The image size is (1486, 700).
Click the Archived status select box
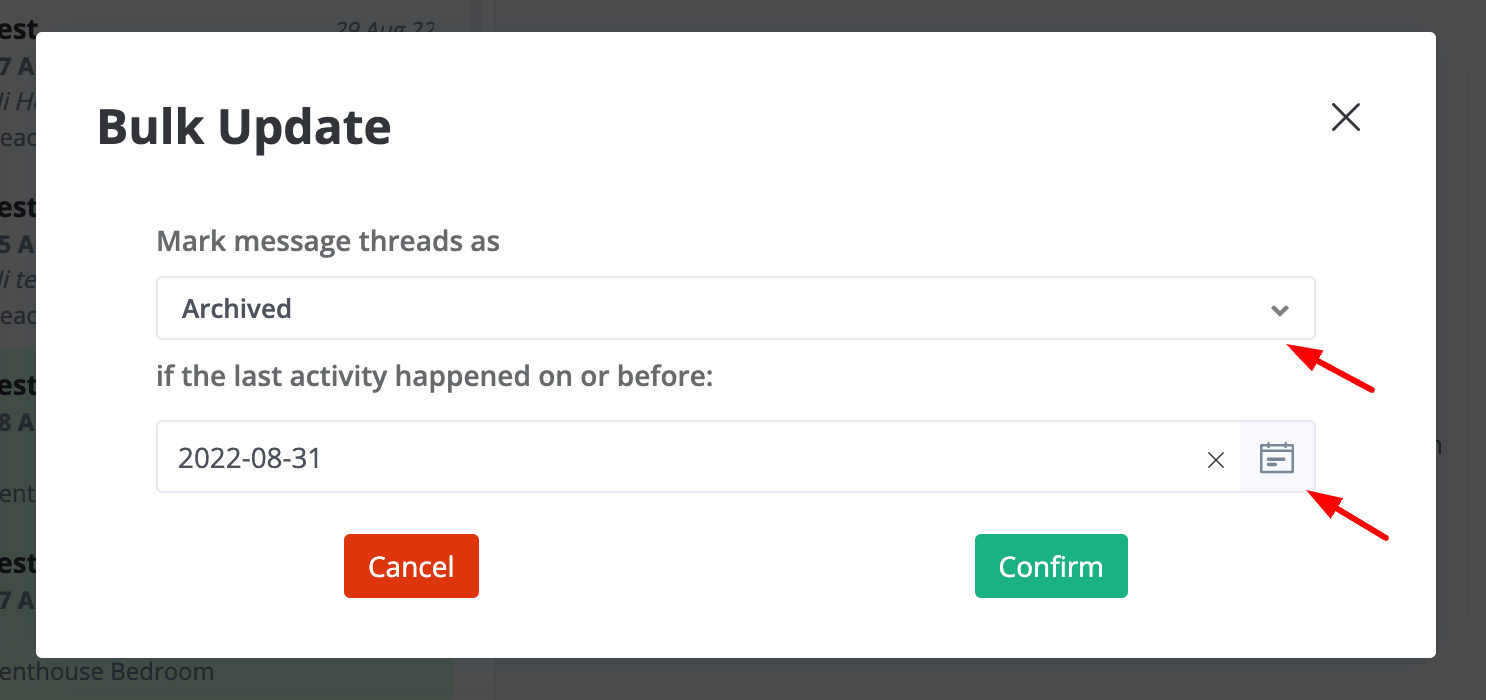pyautogui.click(x=700, y=309)
